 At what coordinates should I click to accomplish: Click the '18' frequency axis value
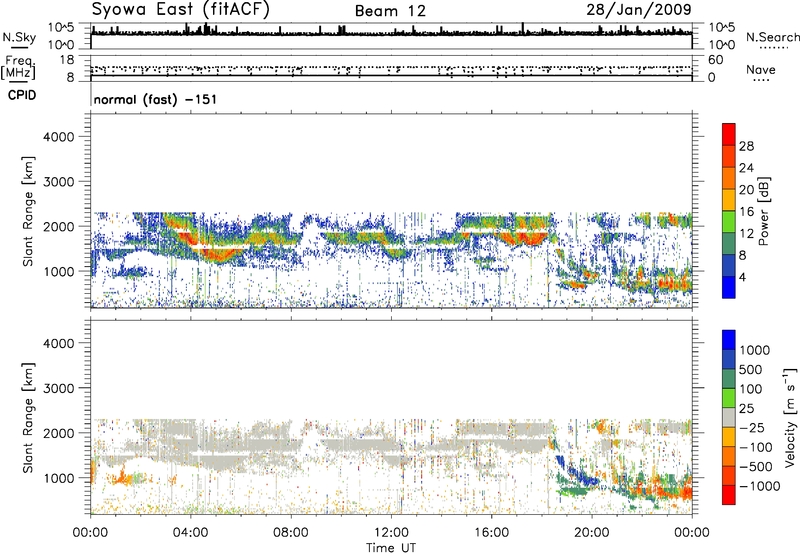pos(66,60)
